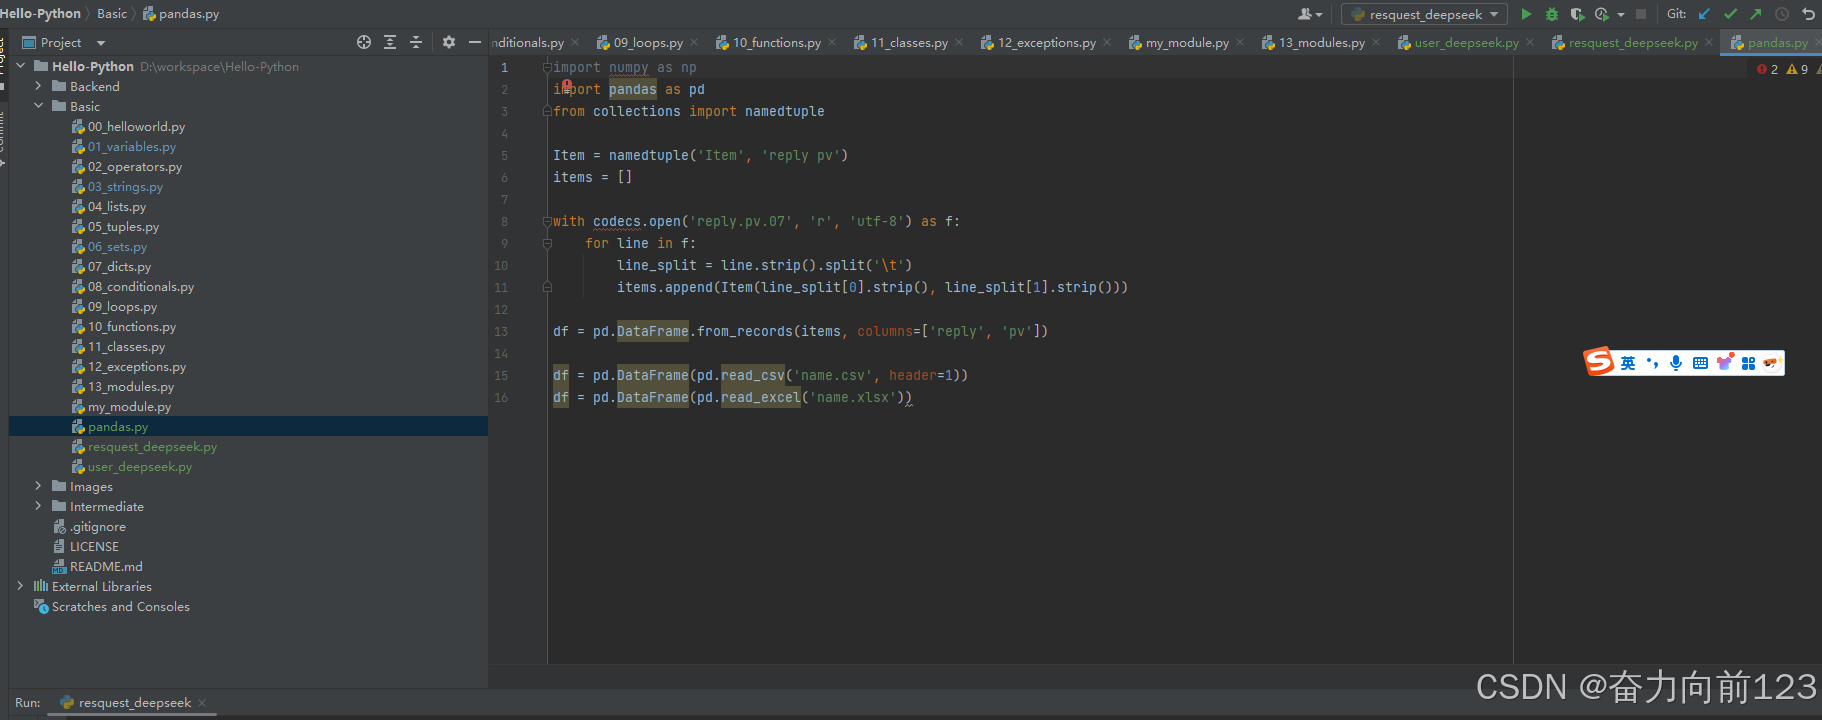Run the resquest_deepseek configuration
This screenshot has height=720, width=1822.
1526,14
